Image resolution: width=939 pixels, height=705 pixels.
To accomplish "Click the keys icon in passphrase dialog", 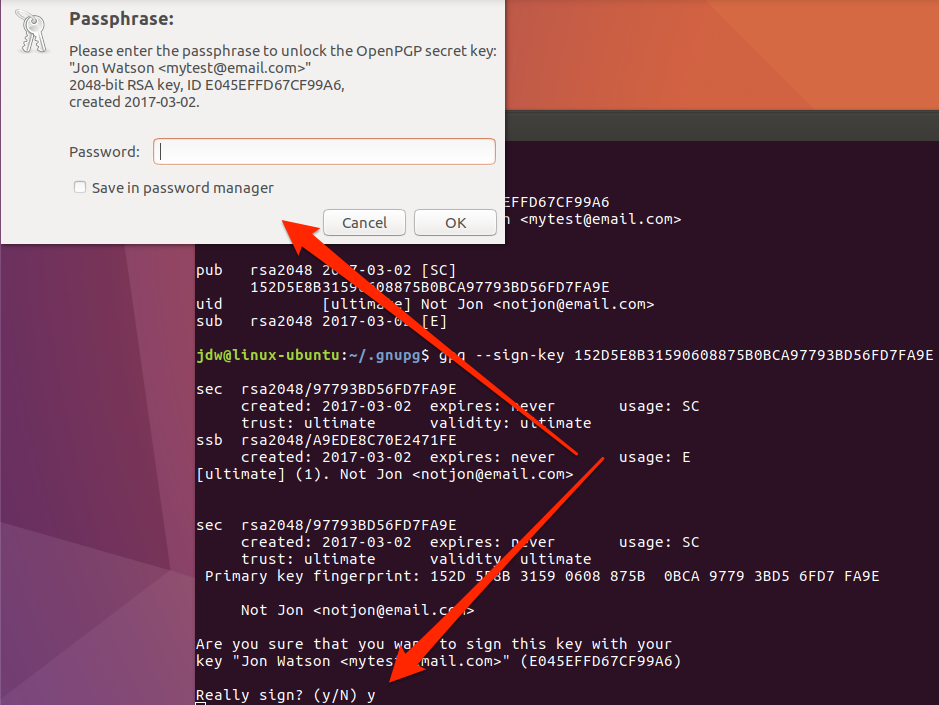I will [32, 31].
